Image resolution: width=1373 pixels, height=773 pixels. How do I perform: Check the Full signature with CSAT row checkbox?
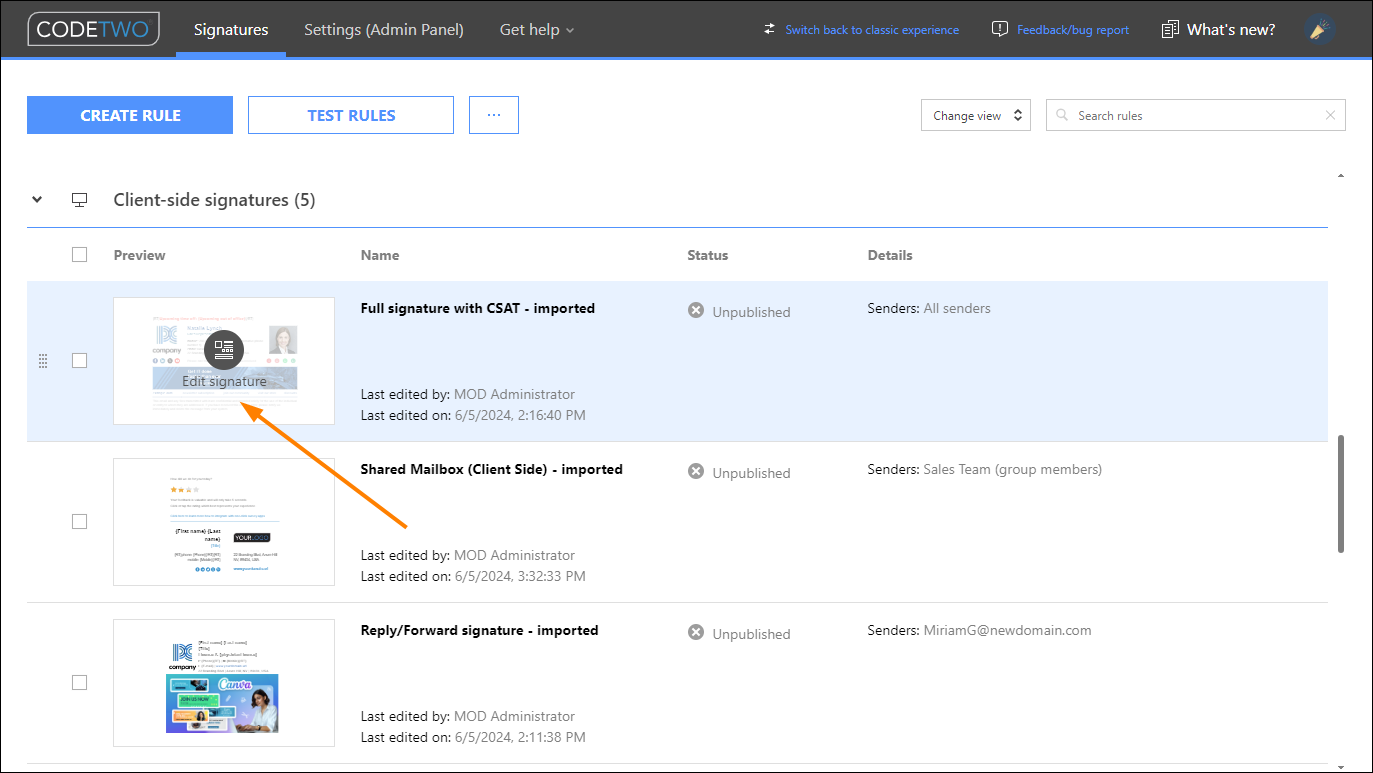80,361
